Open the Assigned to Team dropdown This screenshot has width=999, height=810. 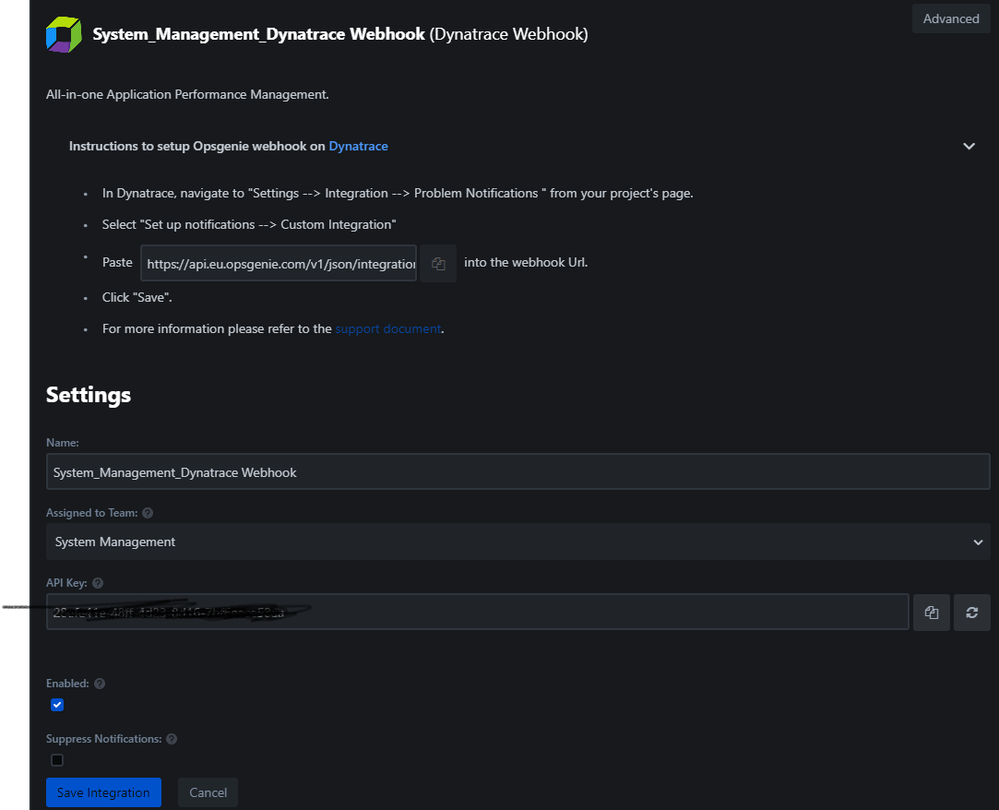518,542
